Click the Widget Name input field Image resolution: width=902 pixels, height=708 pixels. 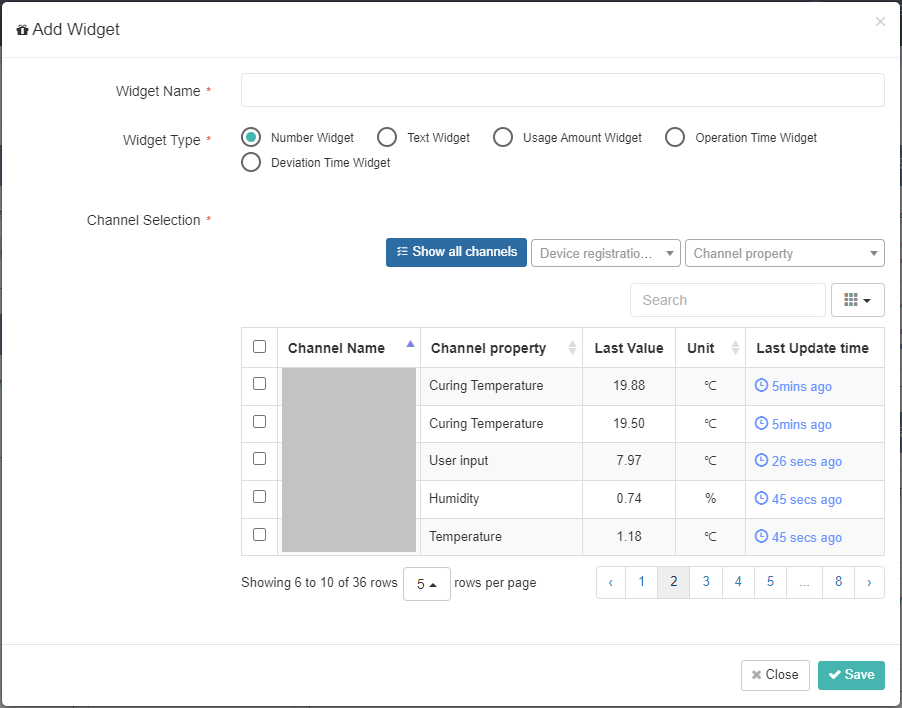tap(562, 90)
